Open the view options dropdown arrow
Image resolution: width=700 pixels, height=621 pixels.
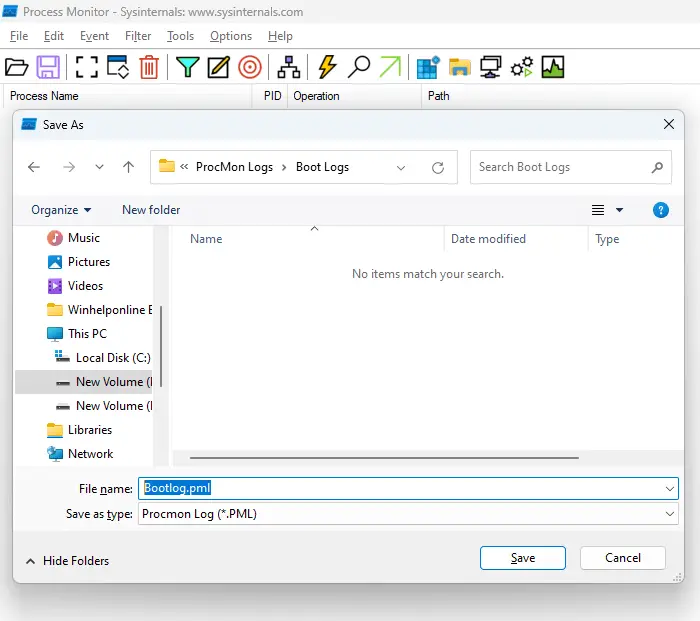click(620, 210)
